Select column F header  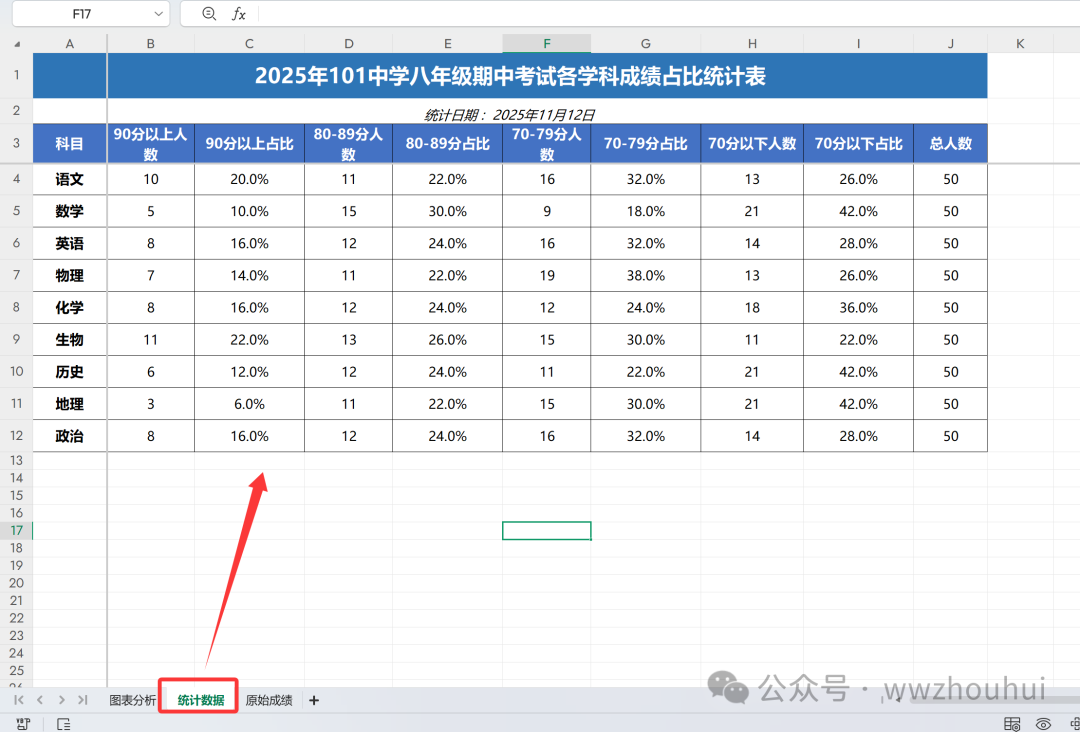tap(546, 43)
